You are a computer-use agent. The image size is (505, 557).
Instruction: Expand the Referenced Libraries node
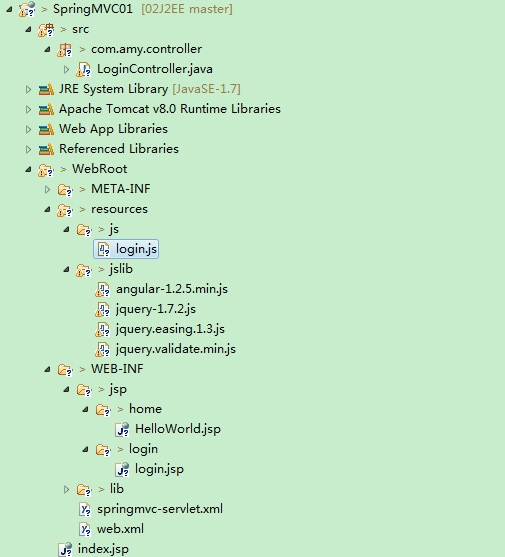[28, 150]
